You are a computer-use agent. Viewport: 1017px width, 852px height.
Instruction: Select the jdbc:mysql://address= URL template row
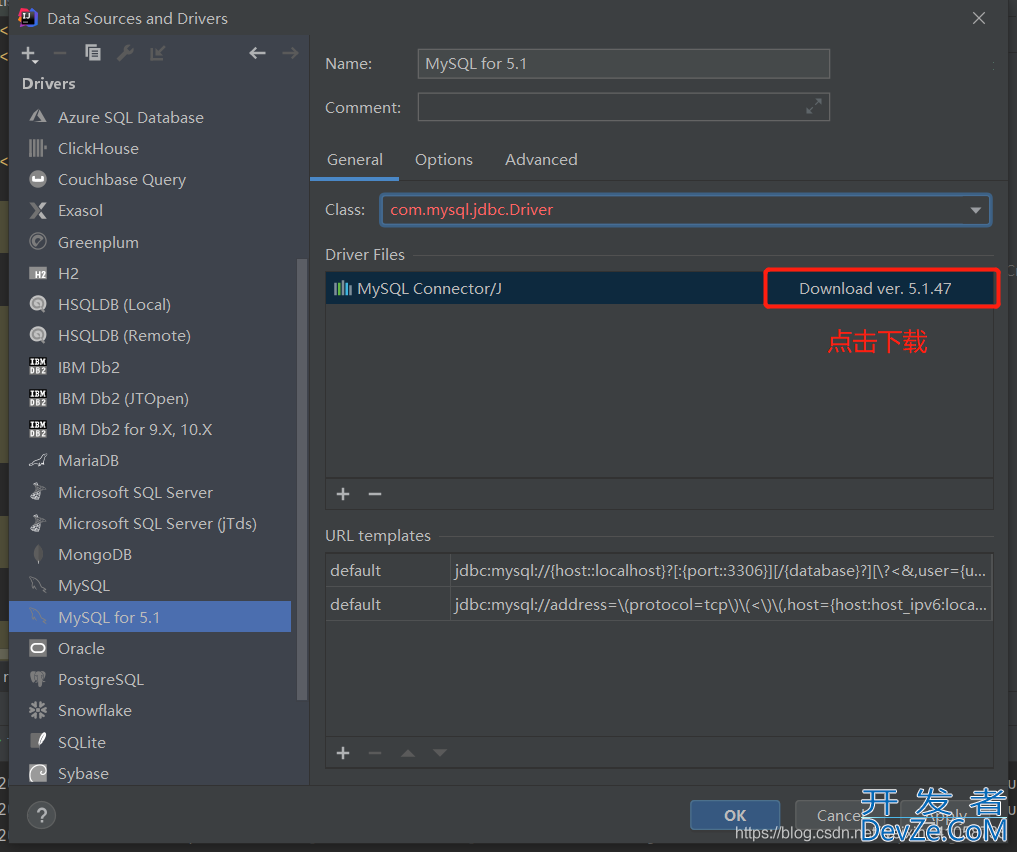(659, 604)
